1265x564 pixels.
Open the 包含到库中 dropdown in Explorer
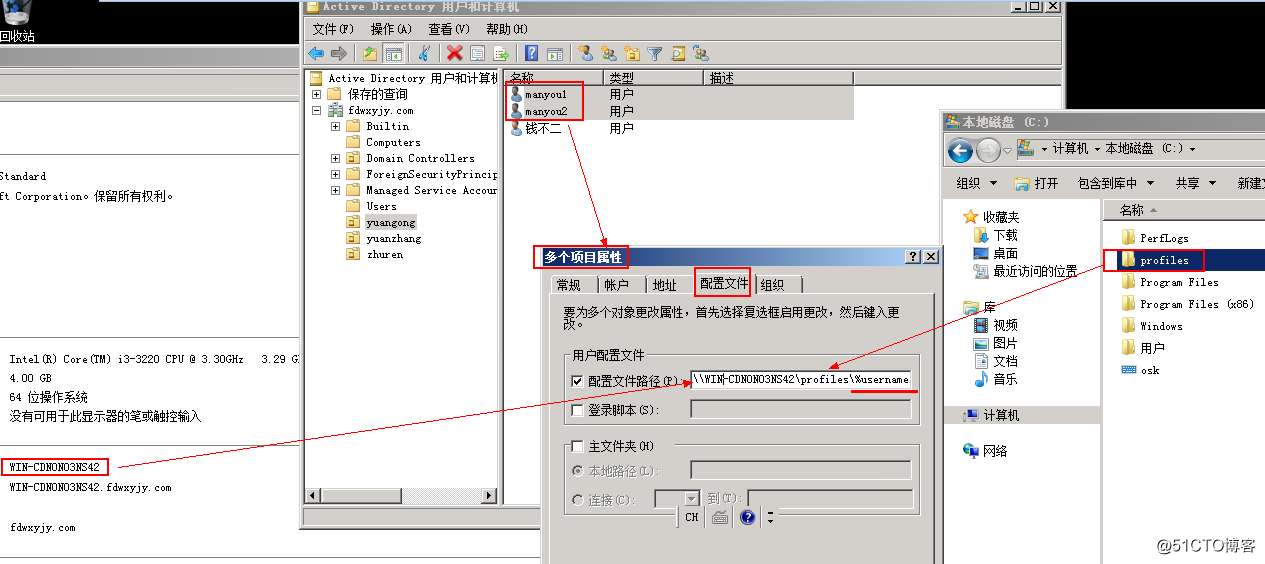coord(1116,183)
